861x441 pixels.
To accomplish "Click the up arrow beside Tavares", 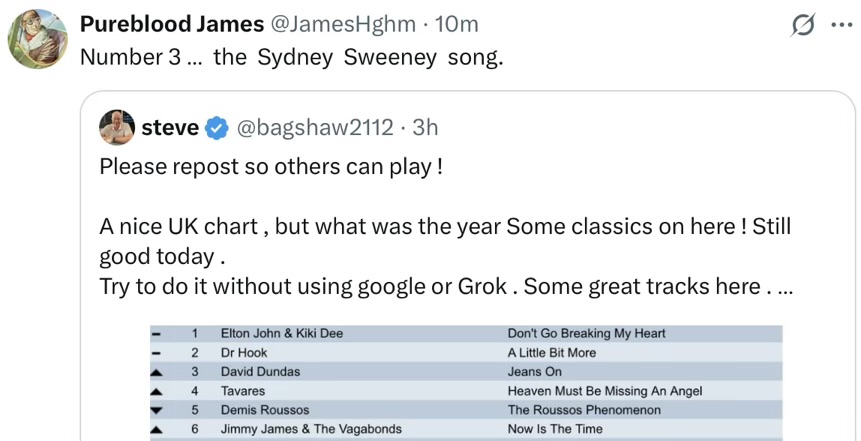I will 156,392.
